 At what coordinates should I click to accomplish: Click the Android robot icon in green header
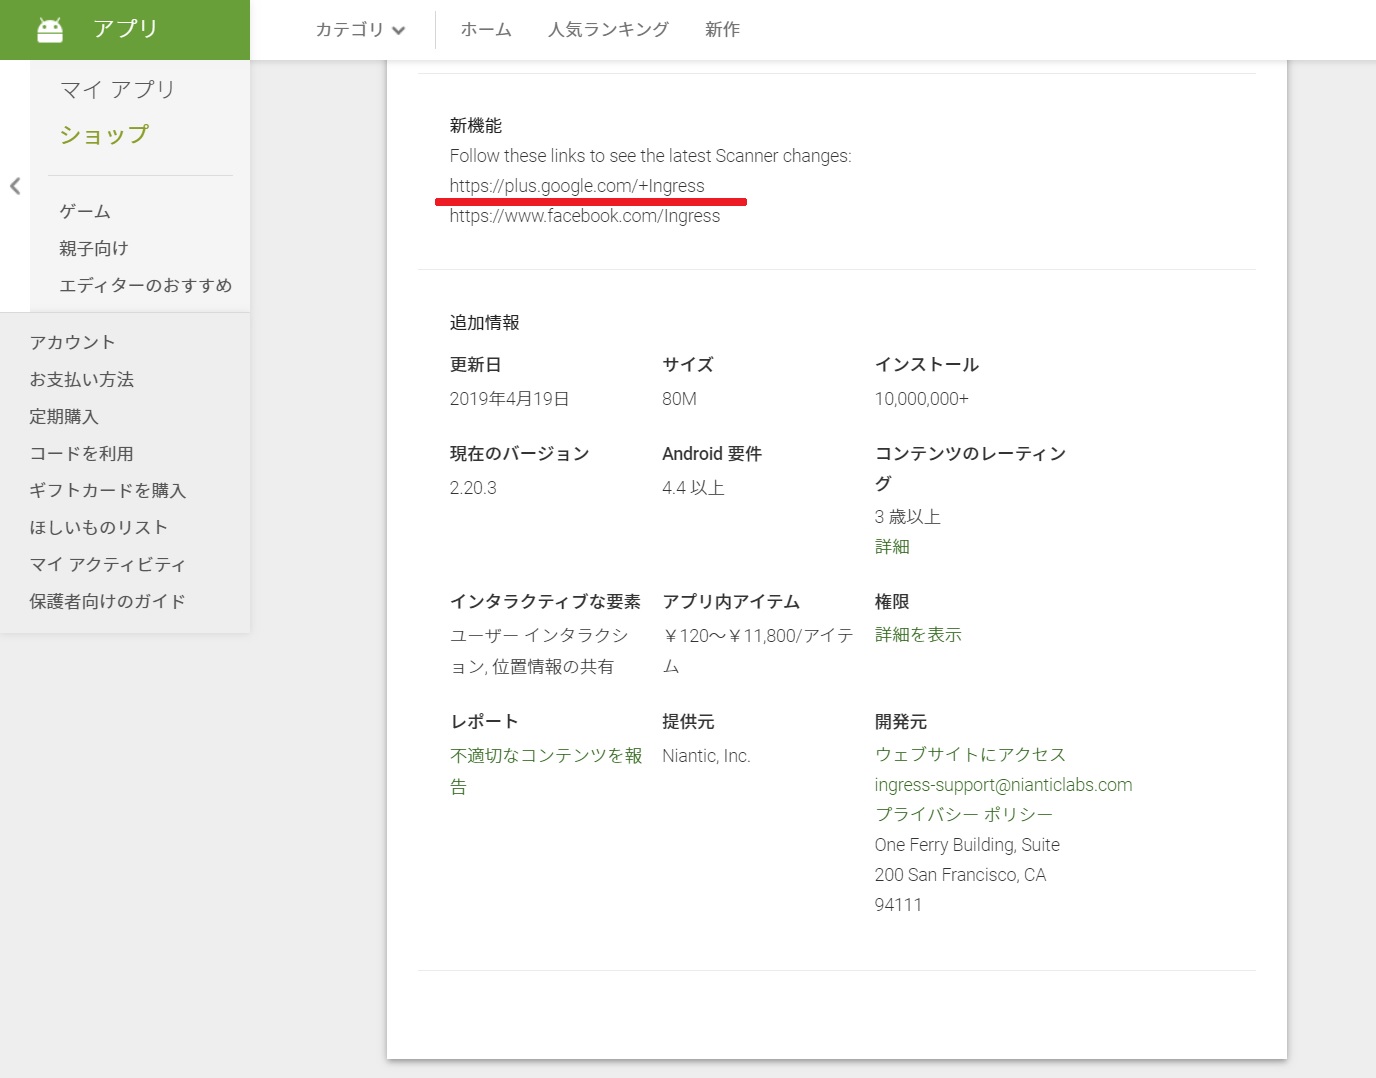click(x=50, y=30)
